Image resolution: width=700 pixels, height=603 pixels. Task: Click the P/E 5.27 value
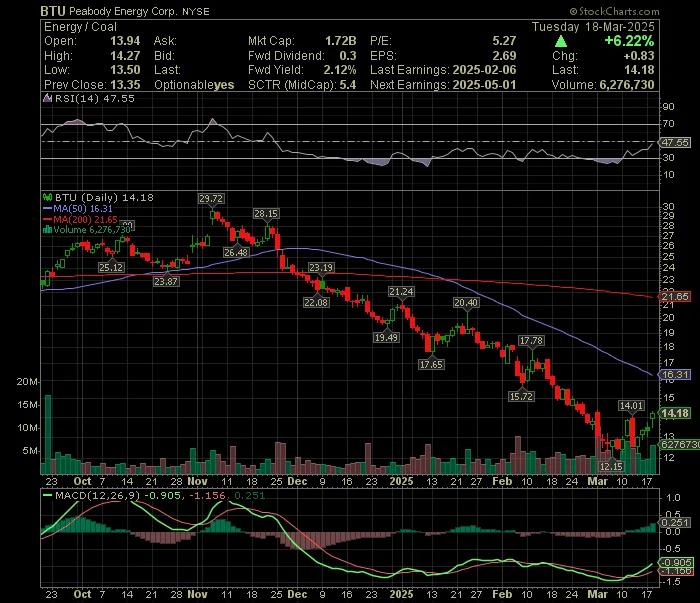(x=504, y=41)
